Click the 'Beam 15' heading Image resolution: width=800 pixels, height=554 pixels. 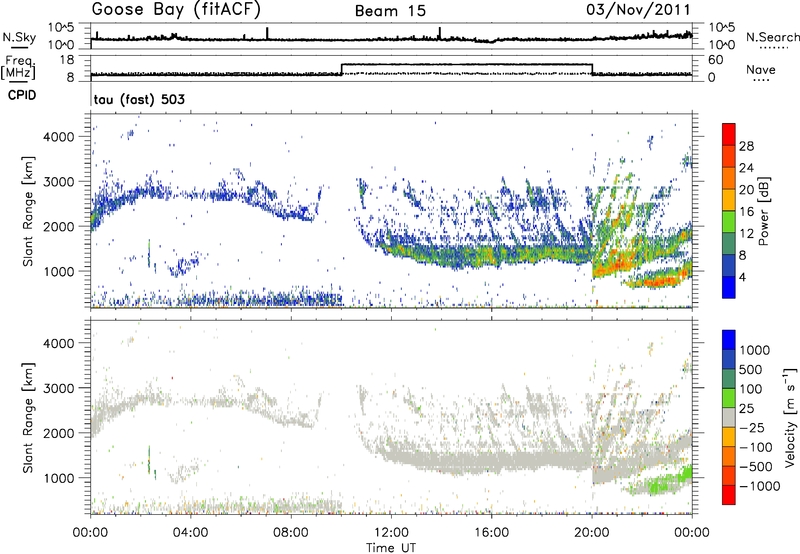click(x=390, y=11)
